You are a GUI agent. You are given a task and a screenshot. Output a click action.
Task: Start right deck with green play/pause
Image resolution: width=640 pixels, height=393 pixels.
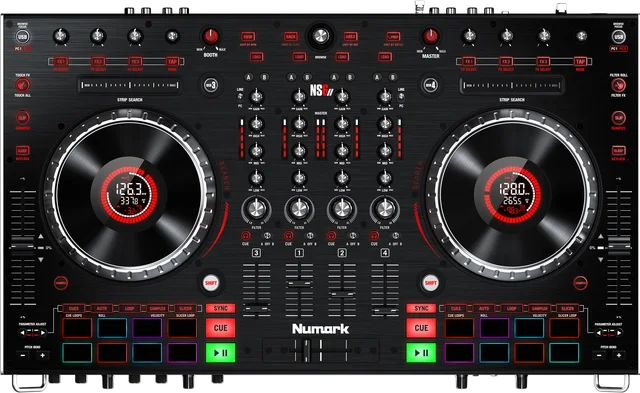pyautogui.click(x=421, y=353)
